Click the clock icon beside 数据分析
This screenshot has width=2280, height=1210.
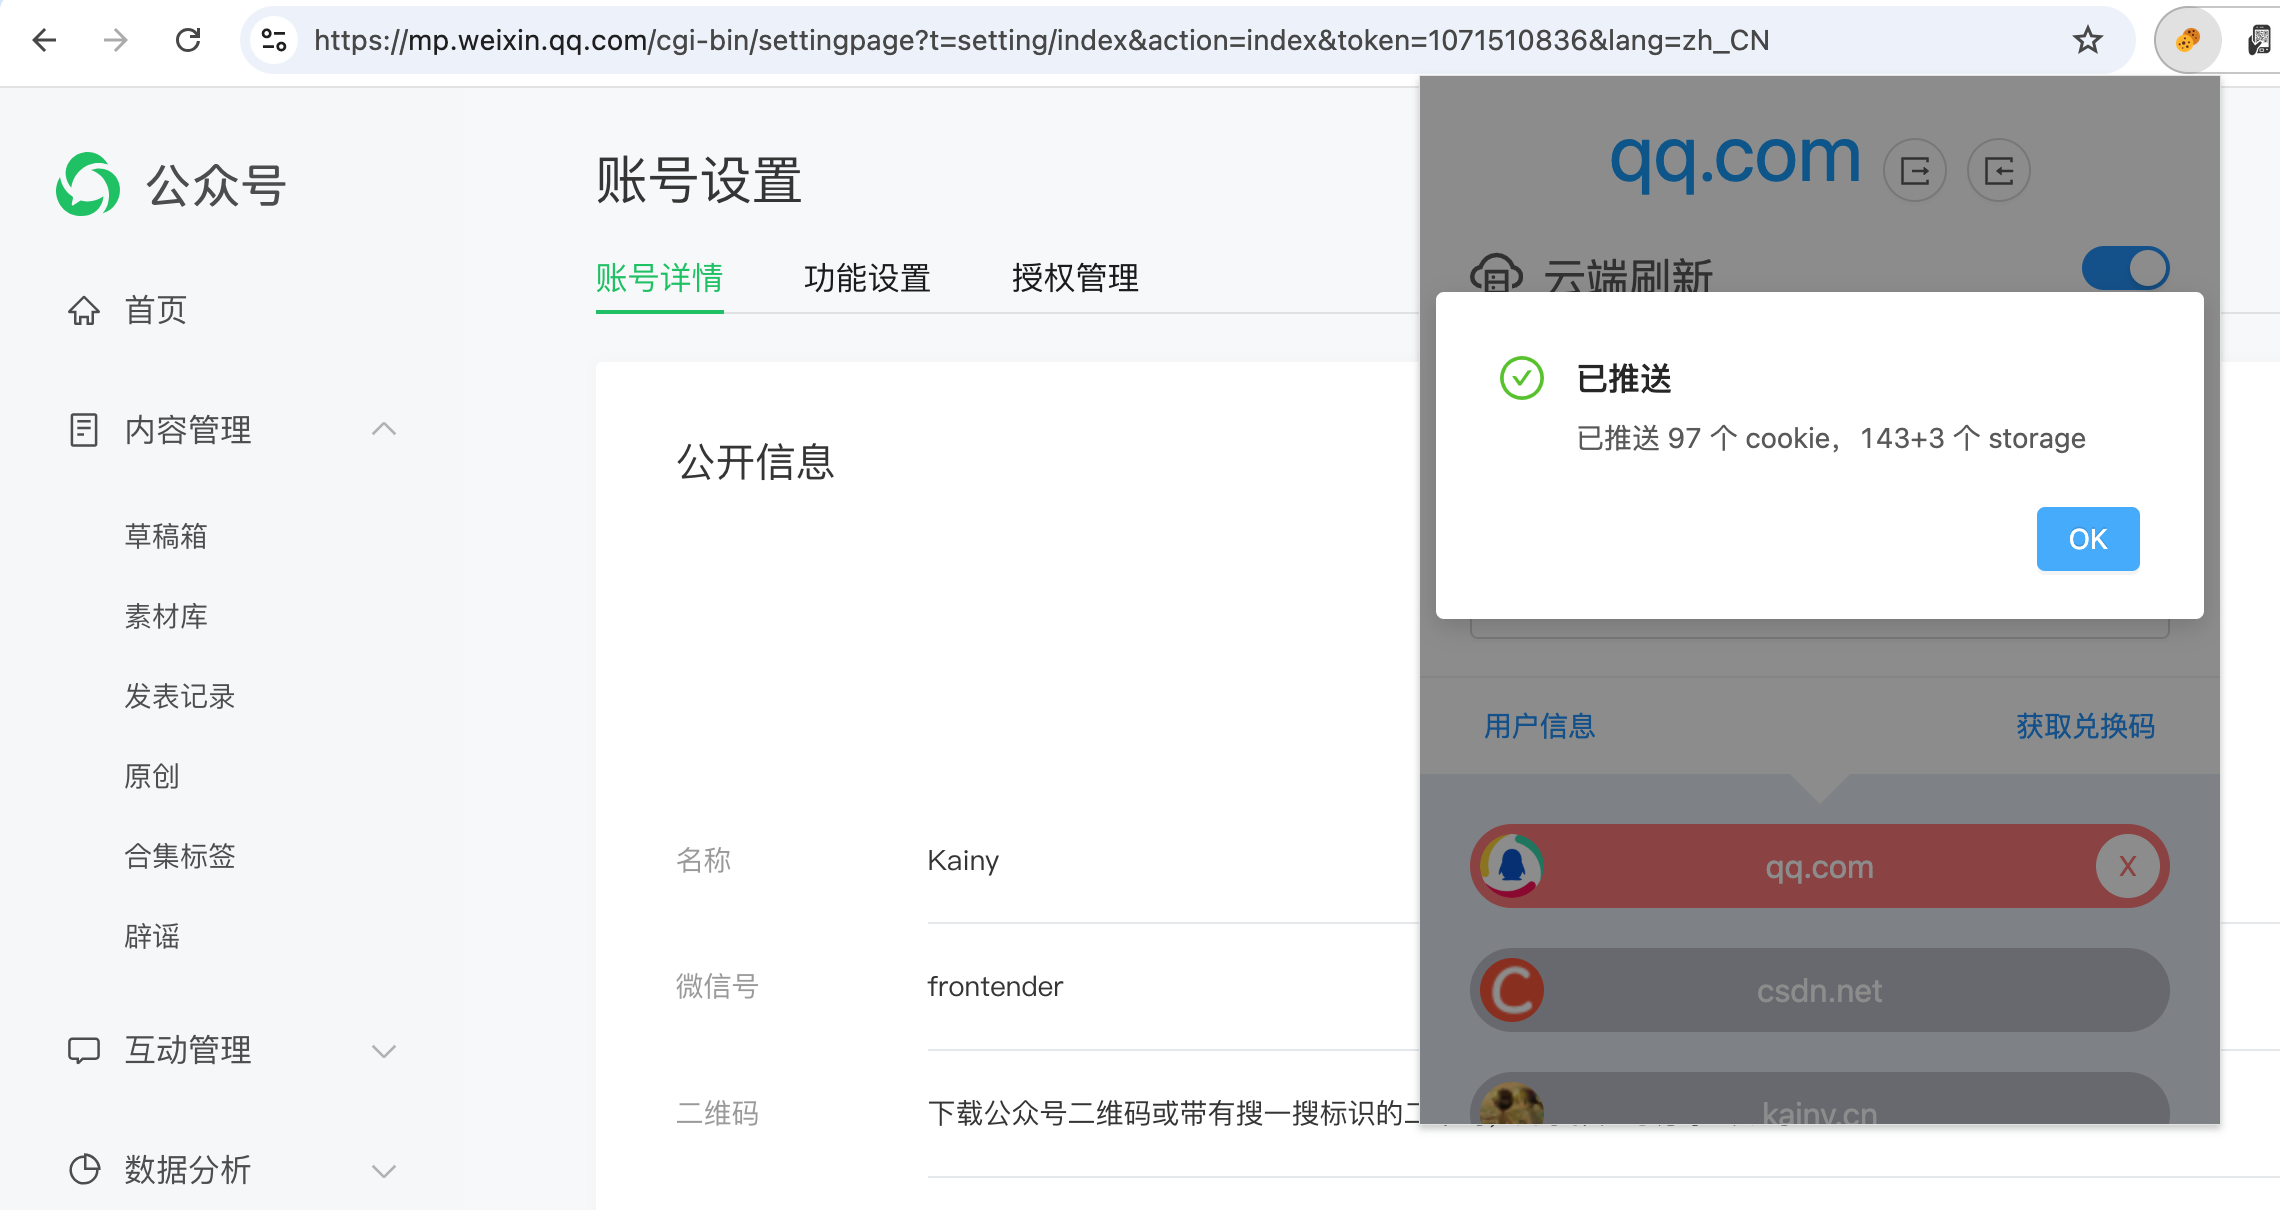pyautogui.click(x=84, y=1169)
